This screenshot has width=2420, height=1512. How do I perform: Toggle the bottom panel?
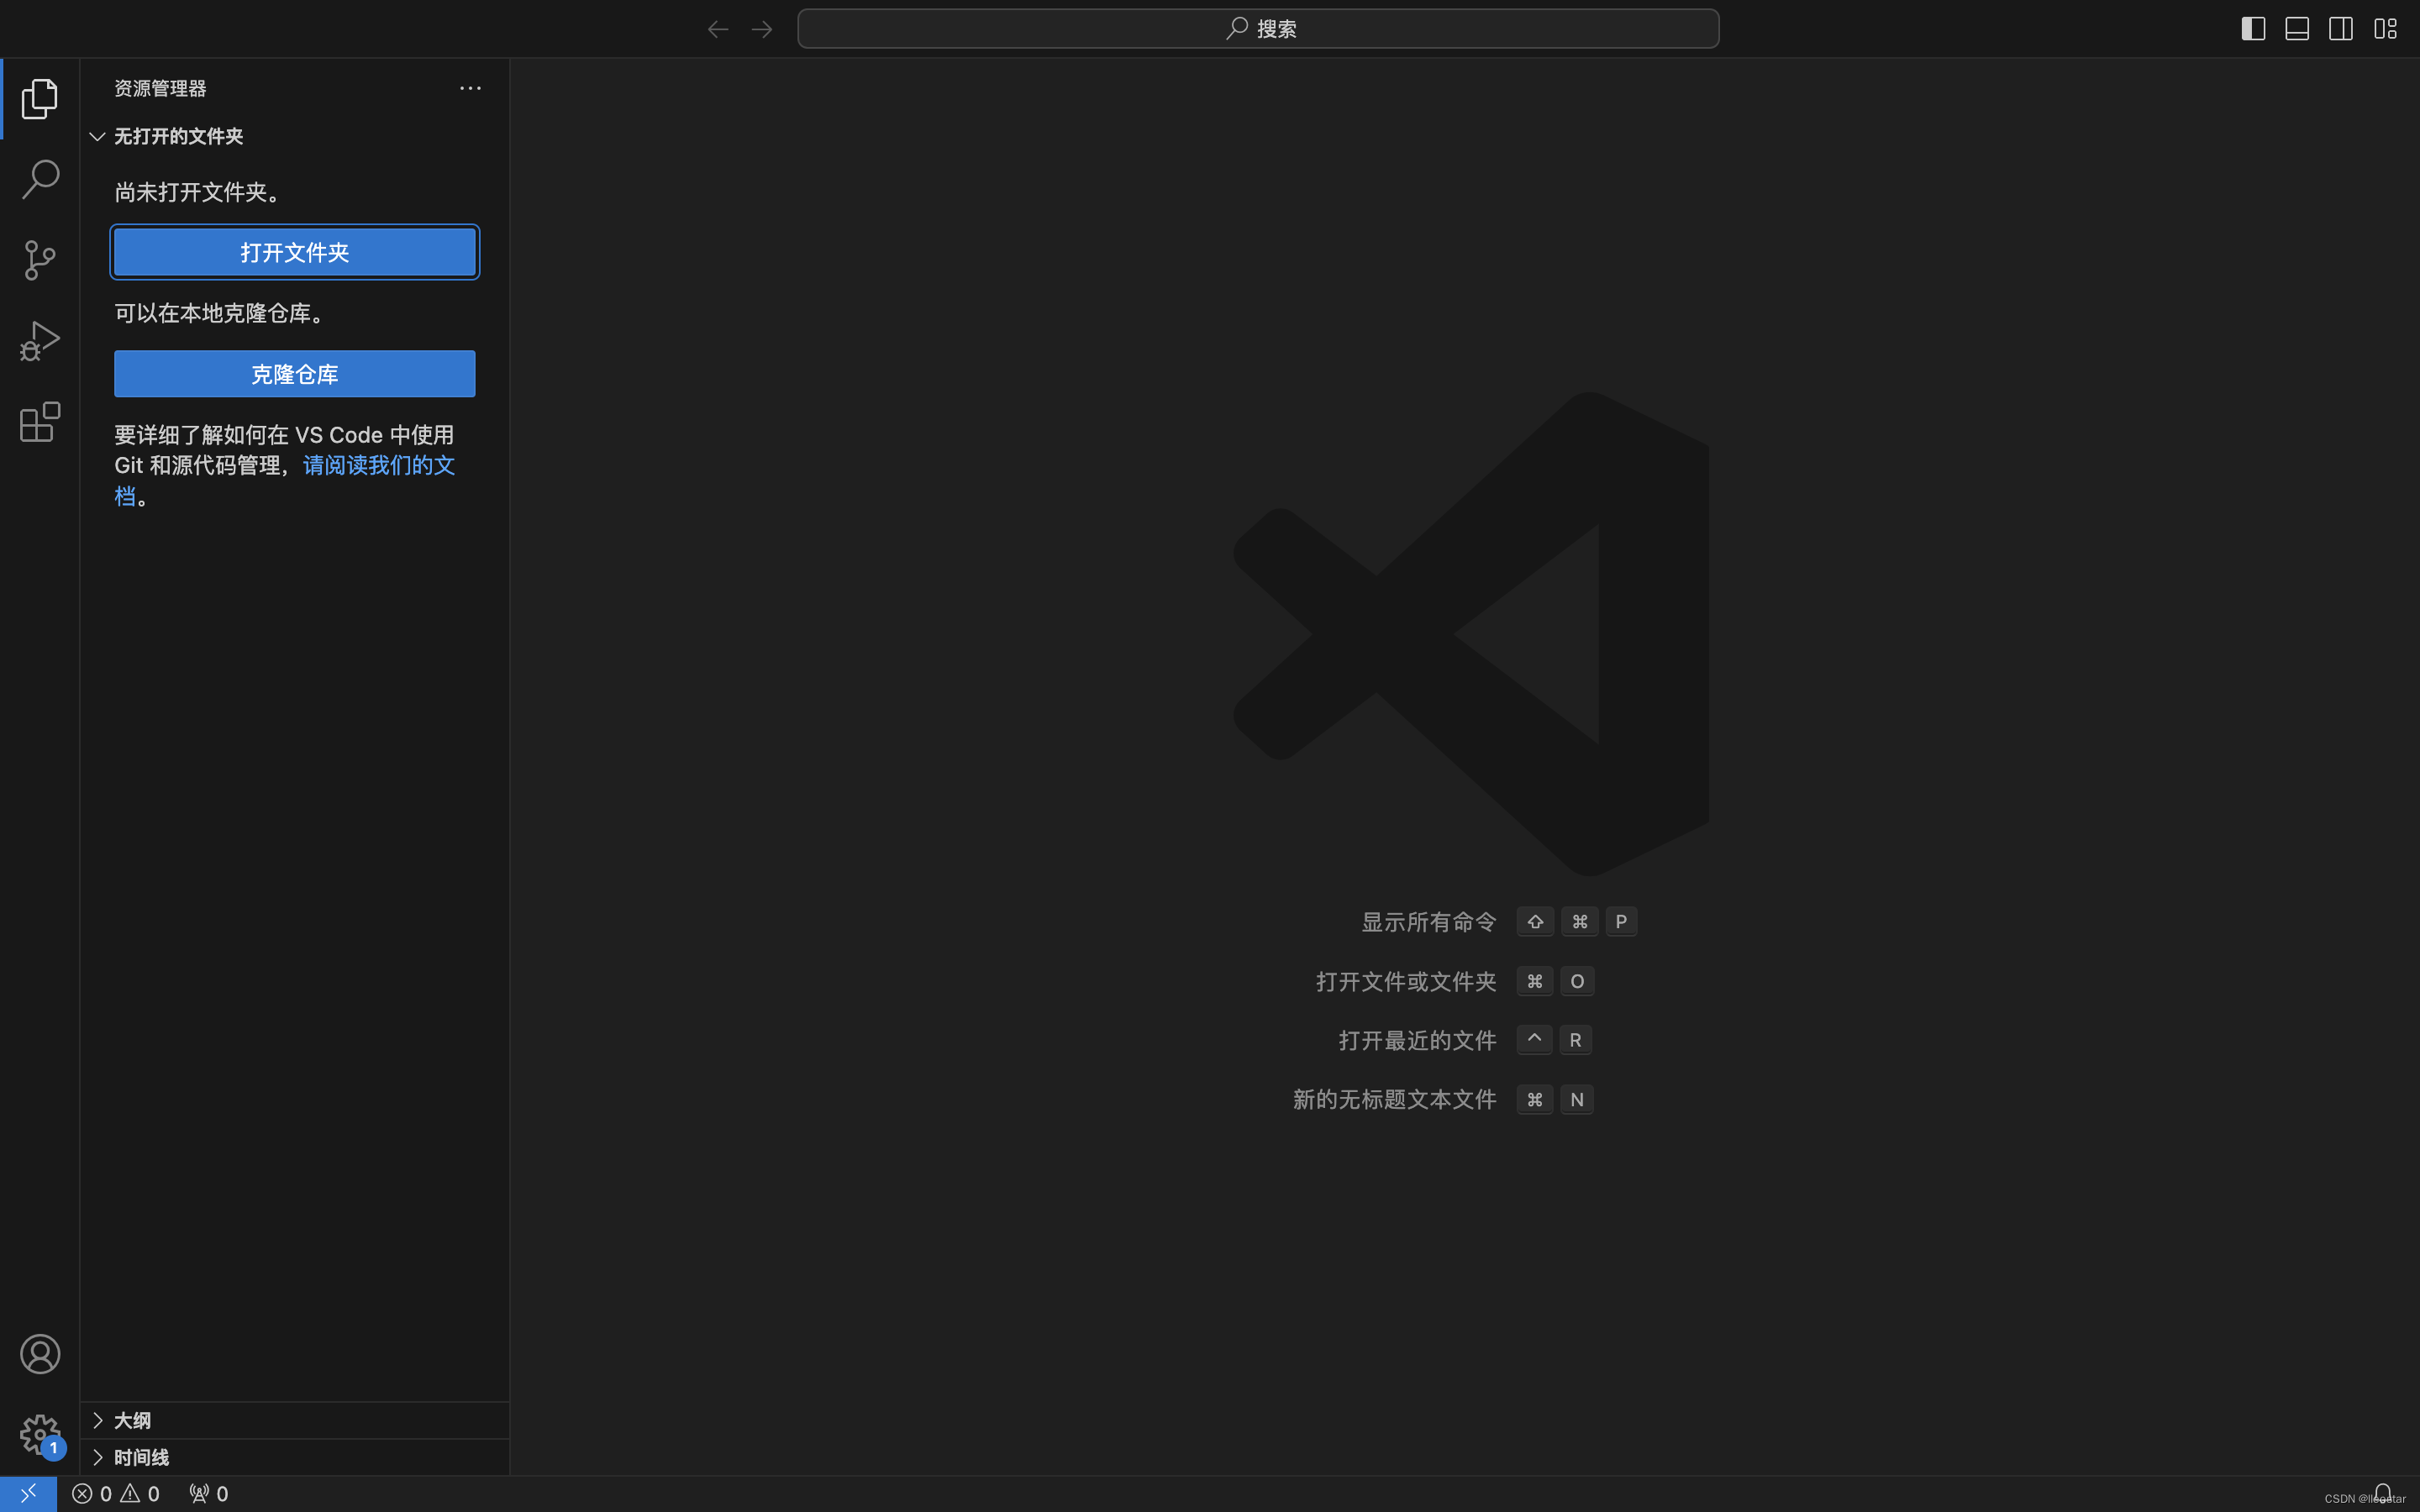point(2297,29)
